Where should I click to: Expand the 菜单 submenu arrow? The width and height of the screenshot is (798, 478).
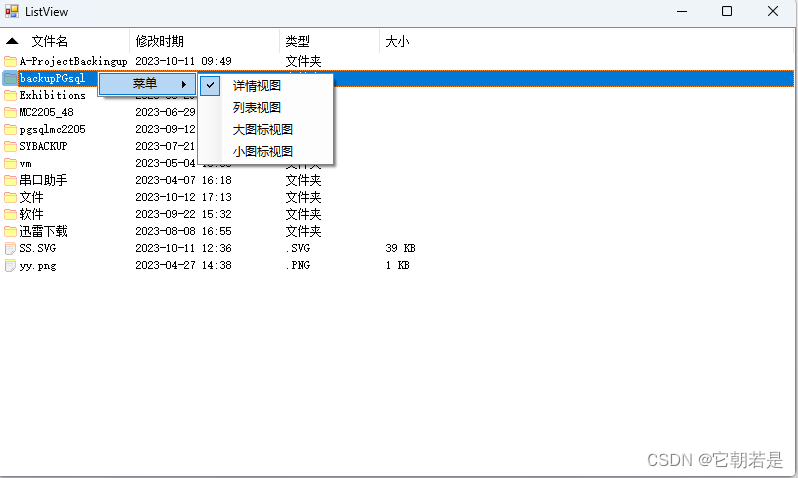point(184,84)
